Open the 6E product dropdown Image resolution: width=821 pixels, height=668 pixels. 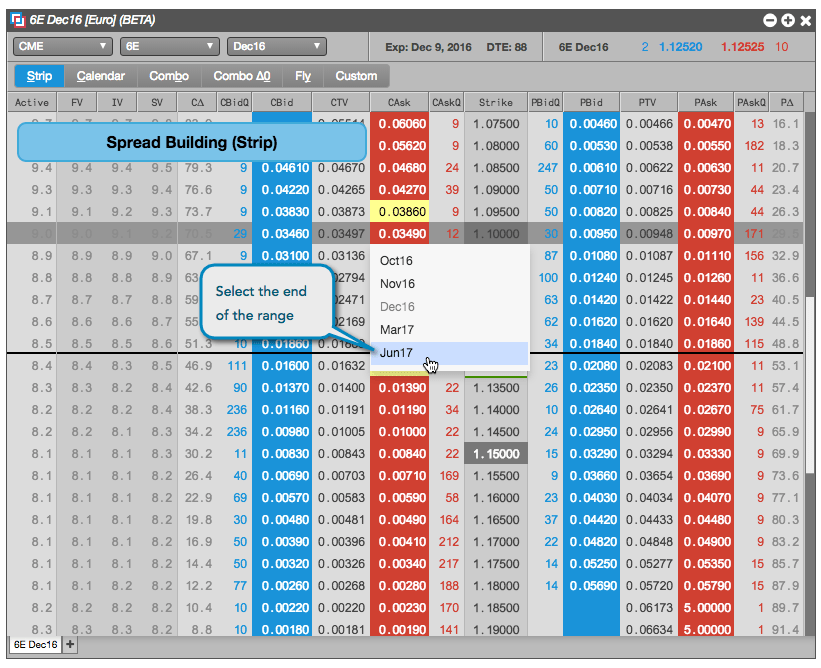point(170,47)
